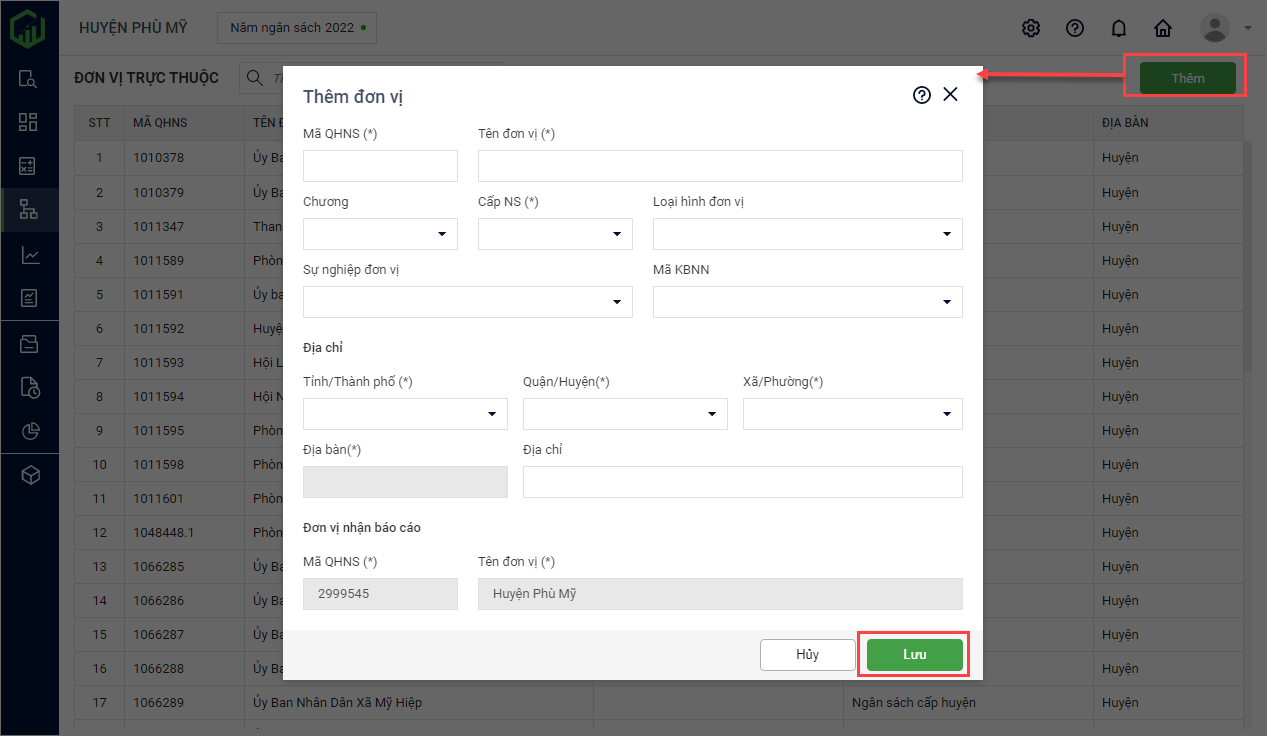Click the settings gear icon in header
This screenshot has height=736, width=1267.
click(x=1031, y=28)
